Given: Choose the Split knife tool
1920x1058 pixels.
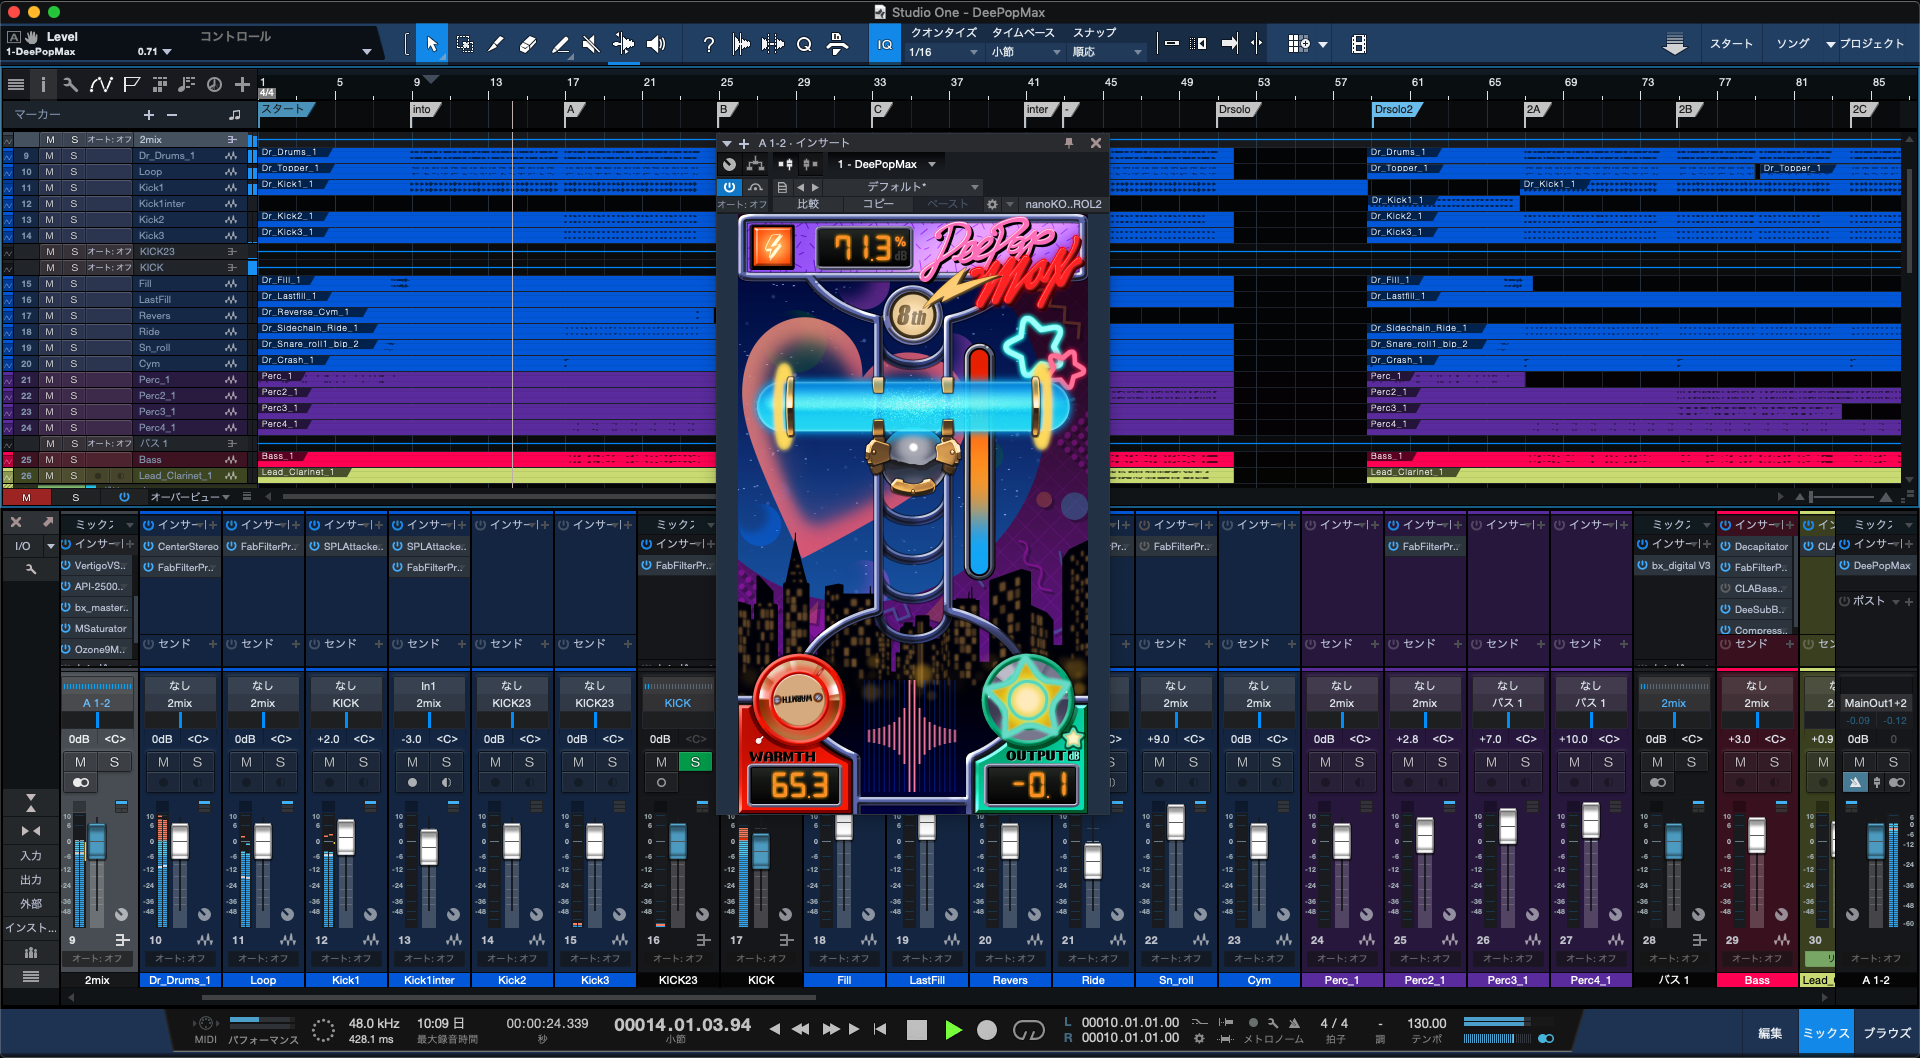Looking at the screenshot, I should pos(496,44).
